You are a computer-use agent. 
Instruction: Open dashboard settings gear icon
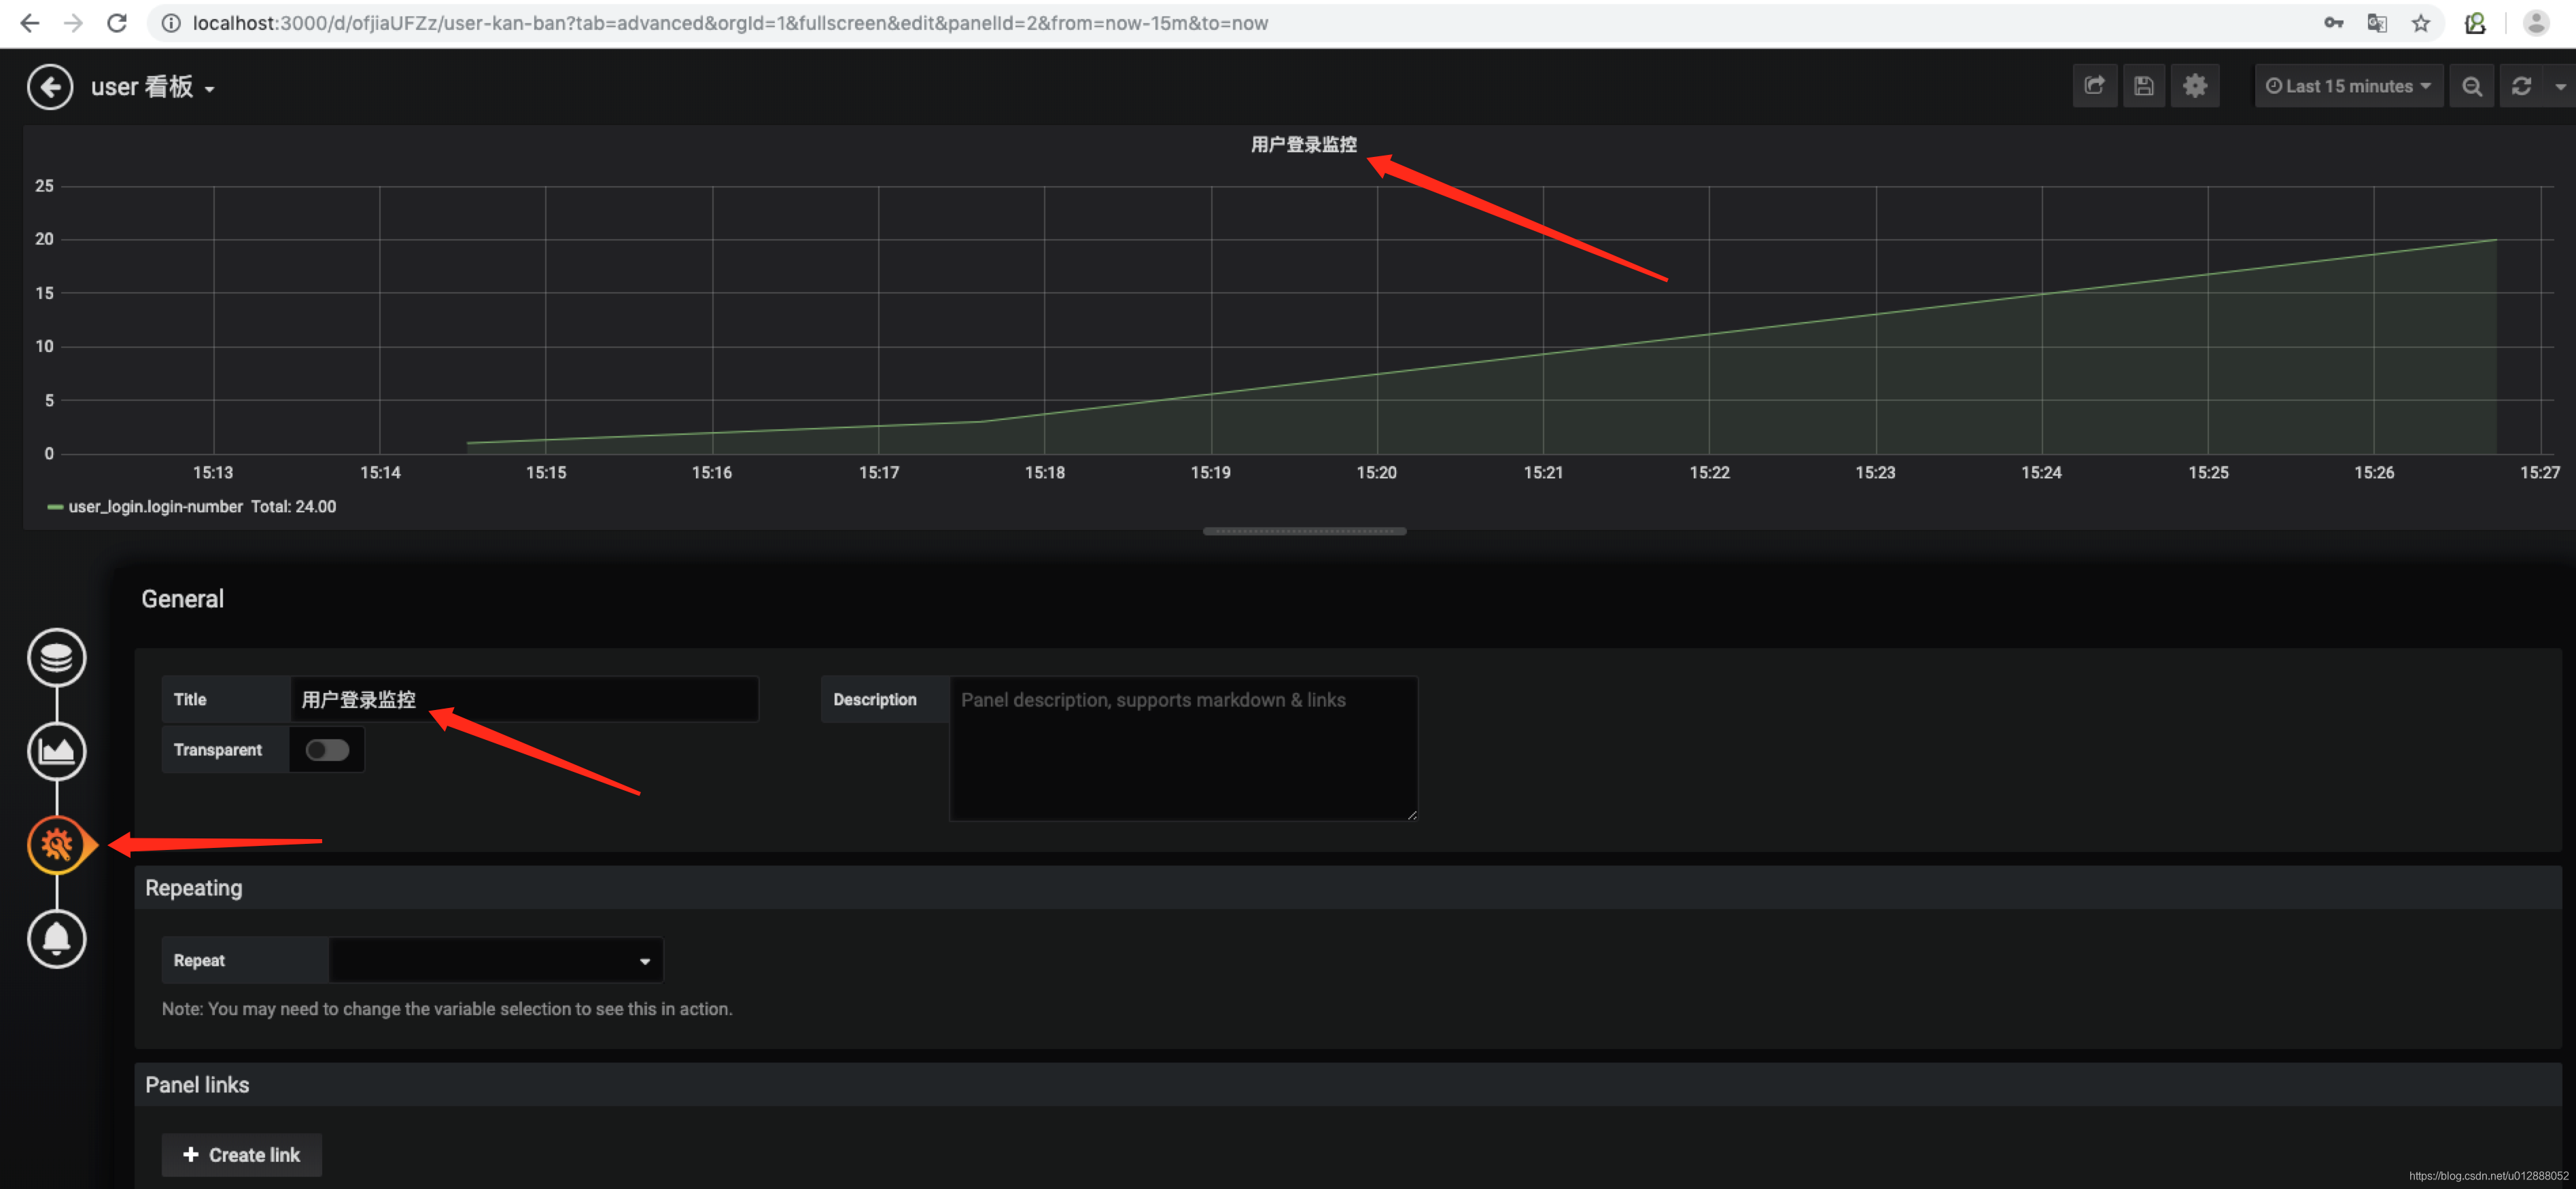click(2195, 86)
